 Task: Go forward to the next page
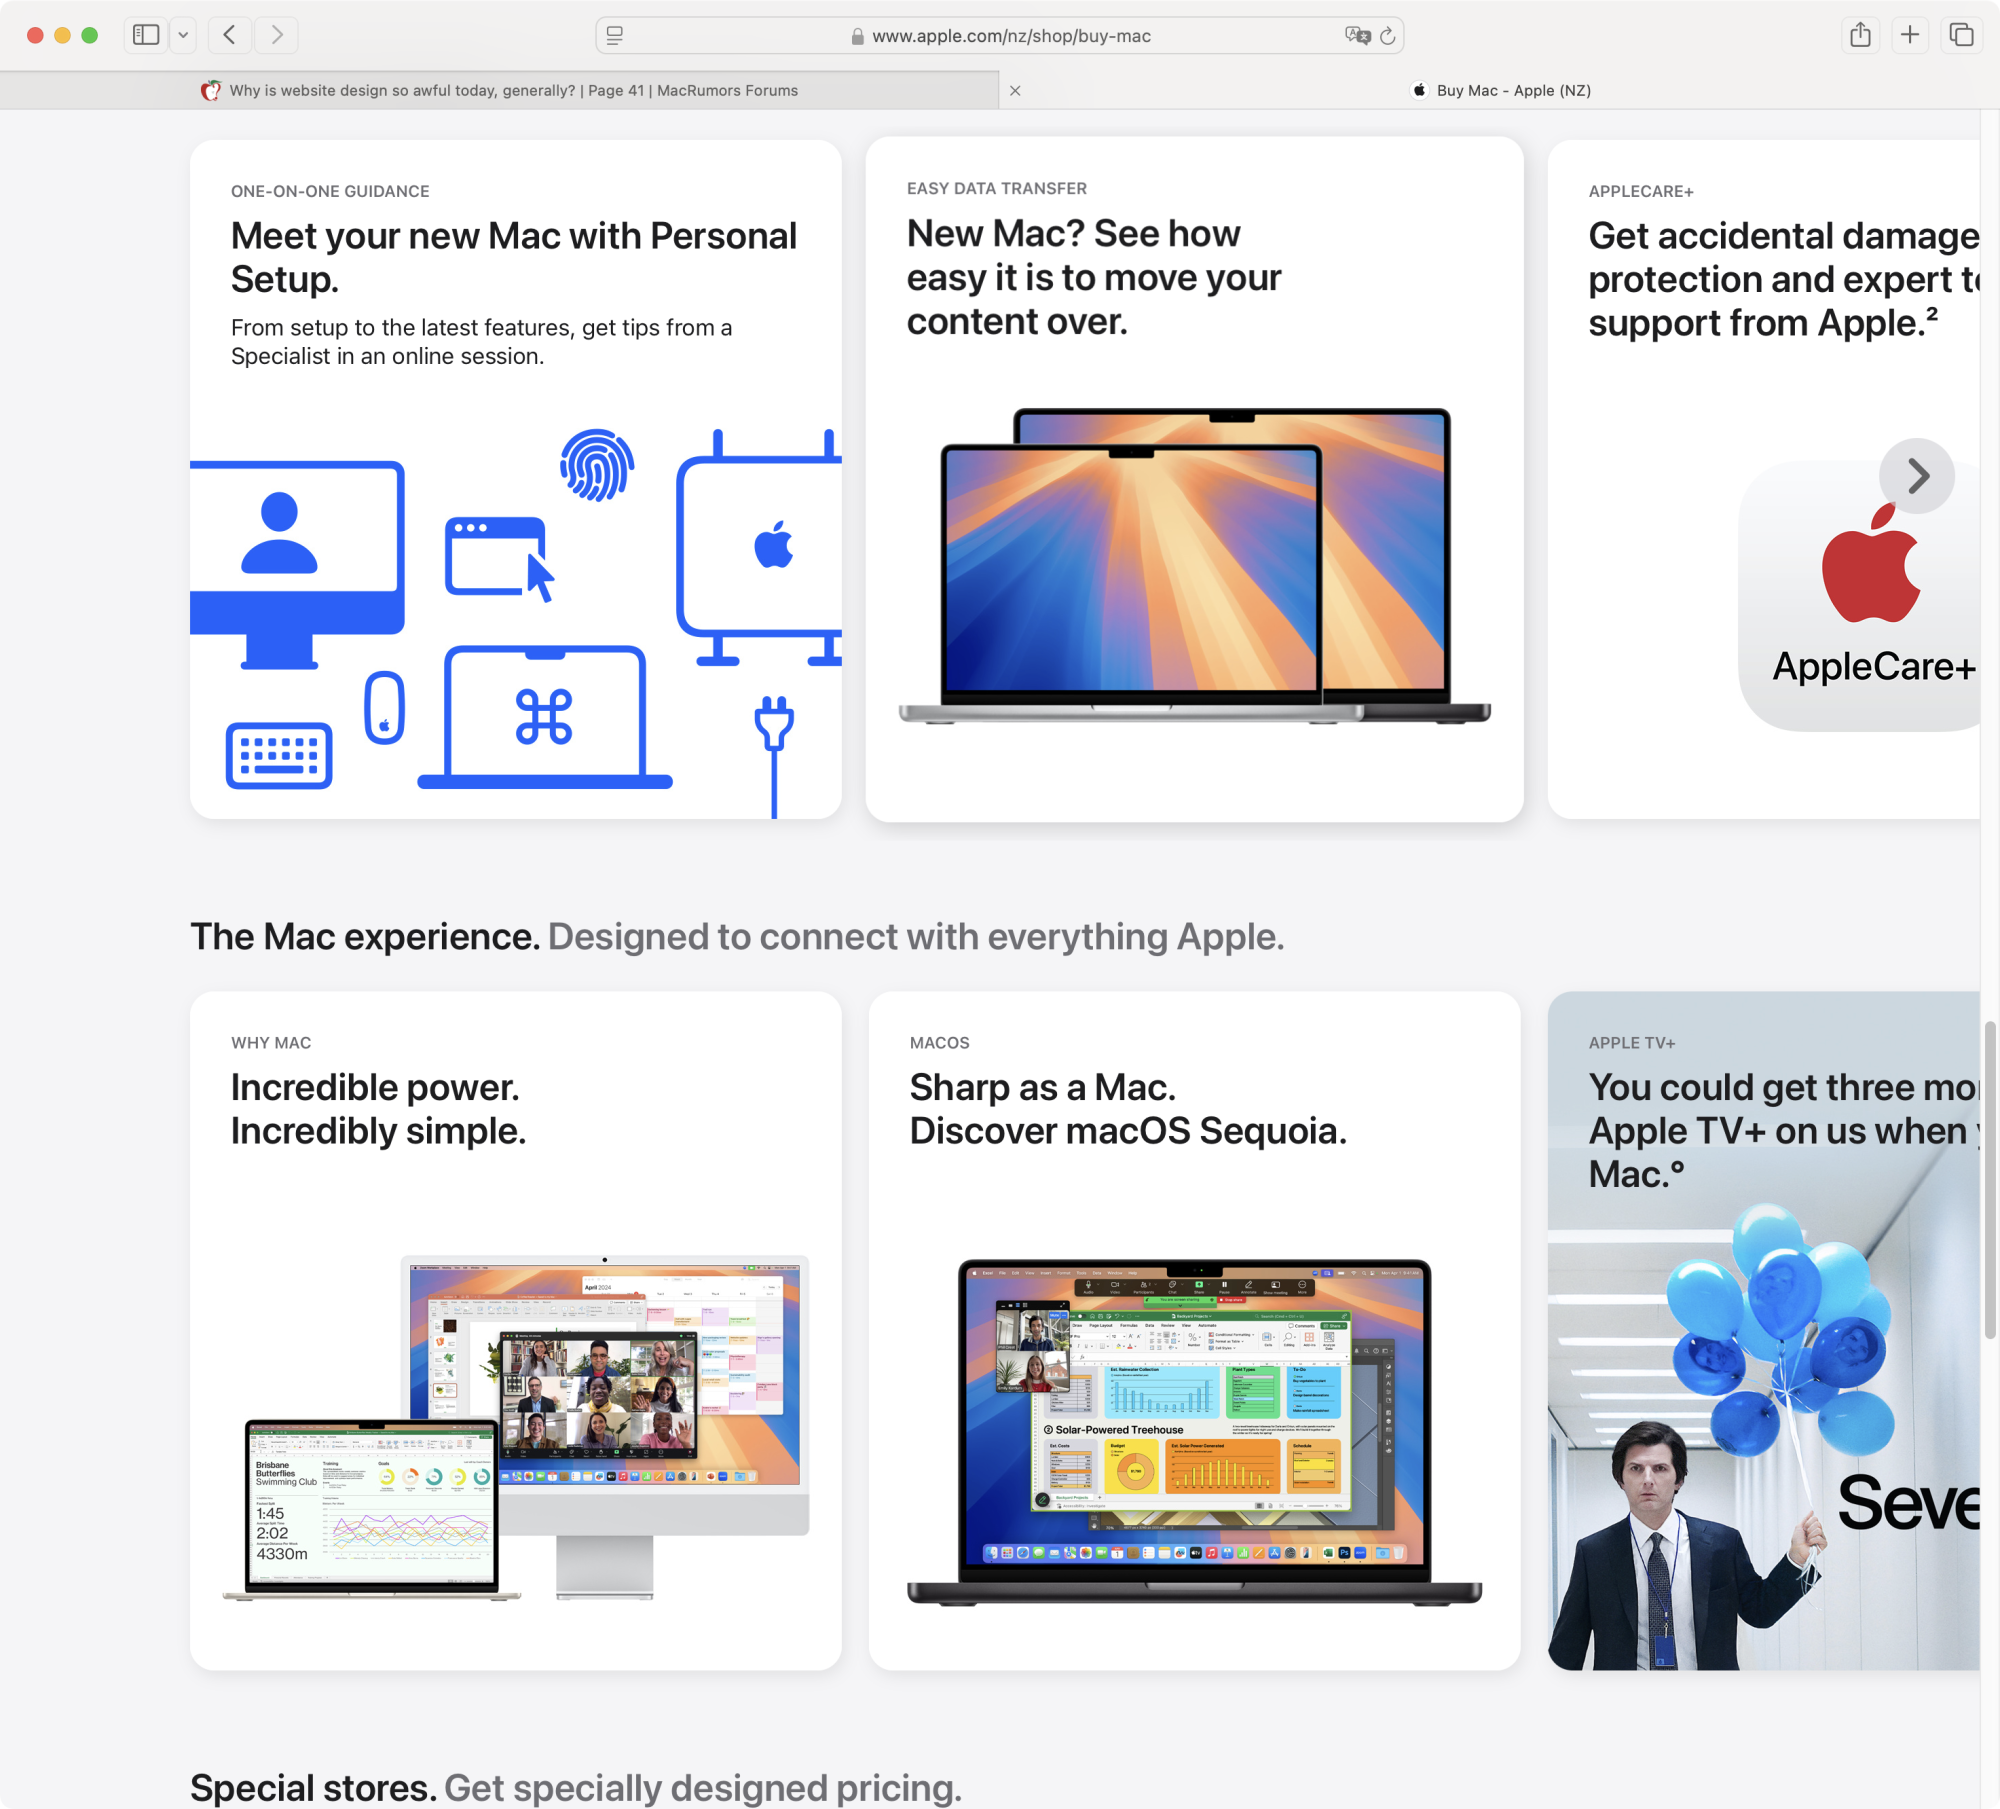(x=277, y=35)
